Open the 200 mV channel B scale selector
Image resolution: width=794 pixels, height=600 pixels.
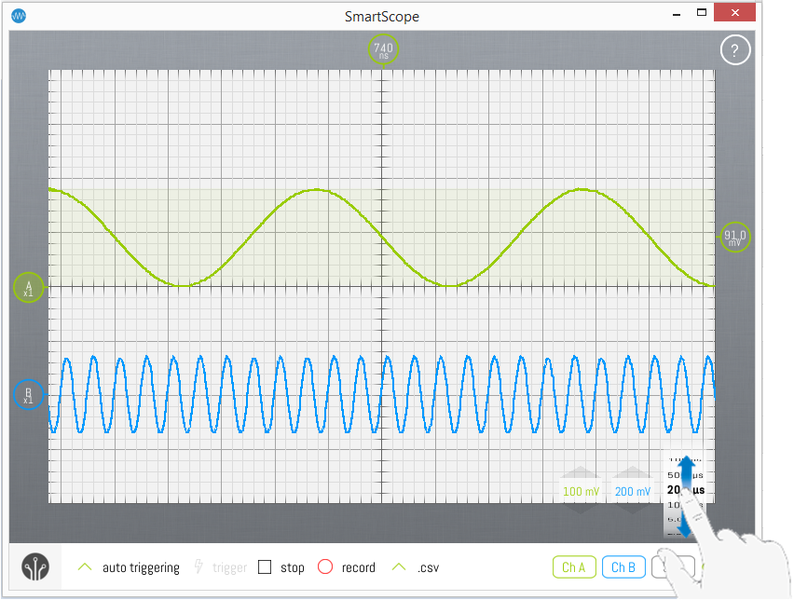coord(631,491)
